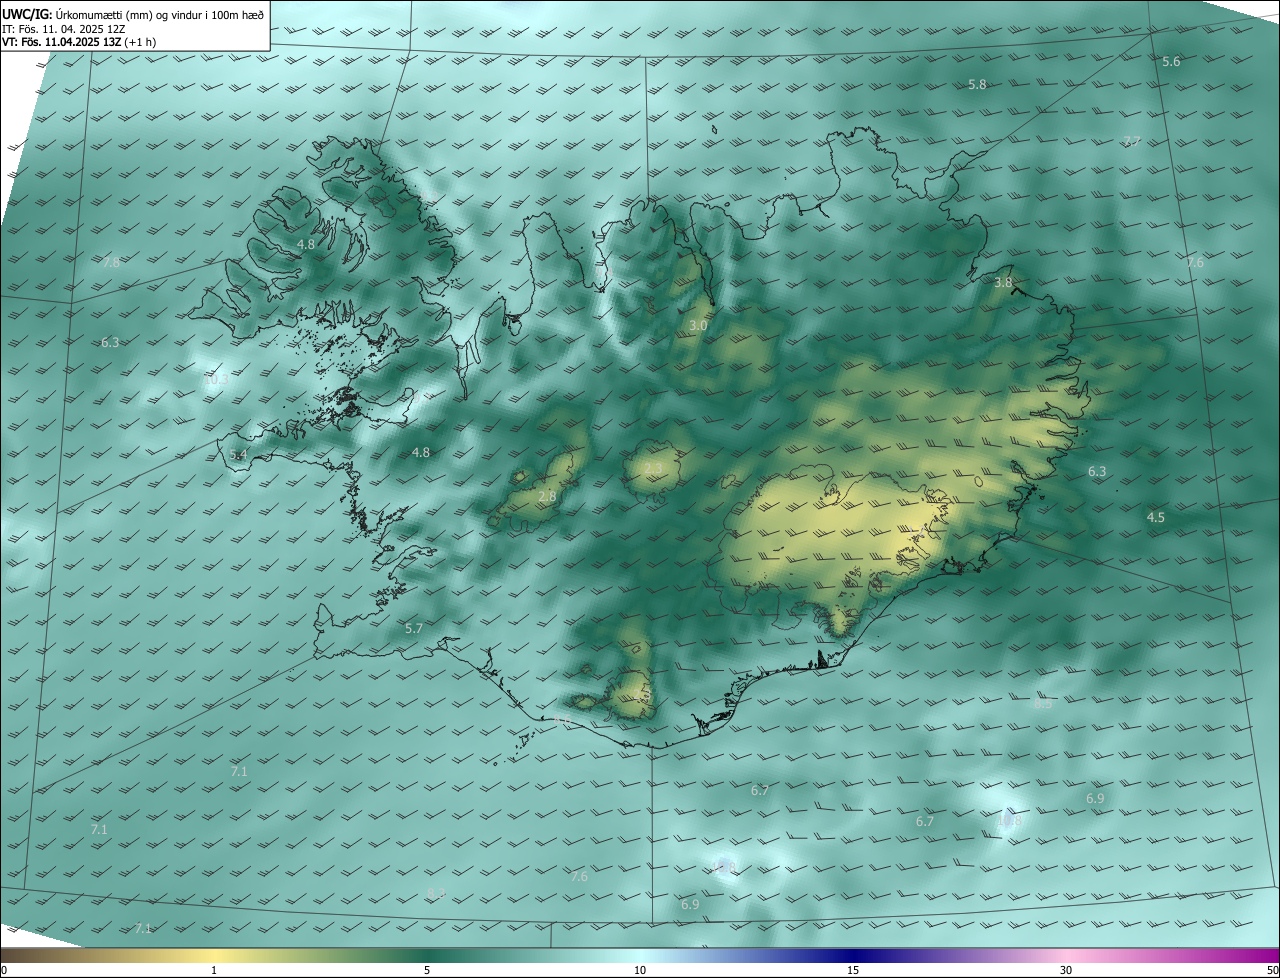Click the colorbar tick label 5

(427, 970)
